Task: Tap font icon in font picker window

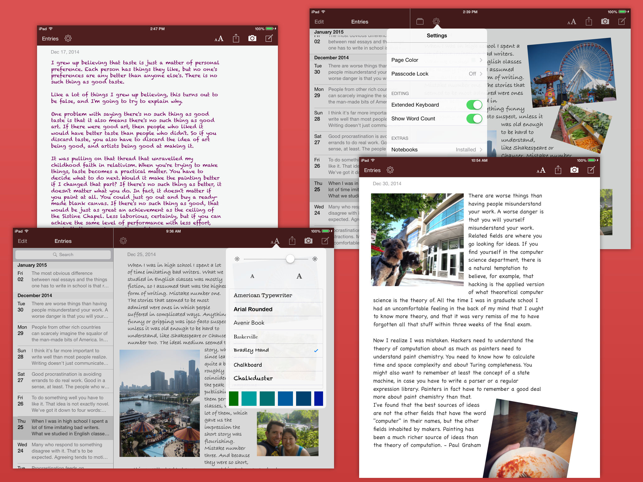Action: pyautogui.click(x=275, y=241)
